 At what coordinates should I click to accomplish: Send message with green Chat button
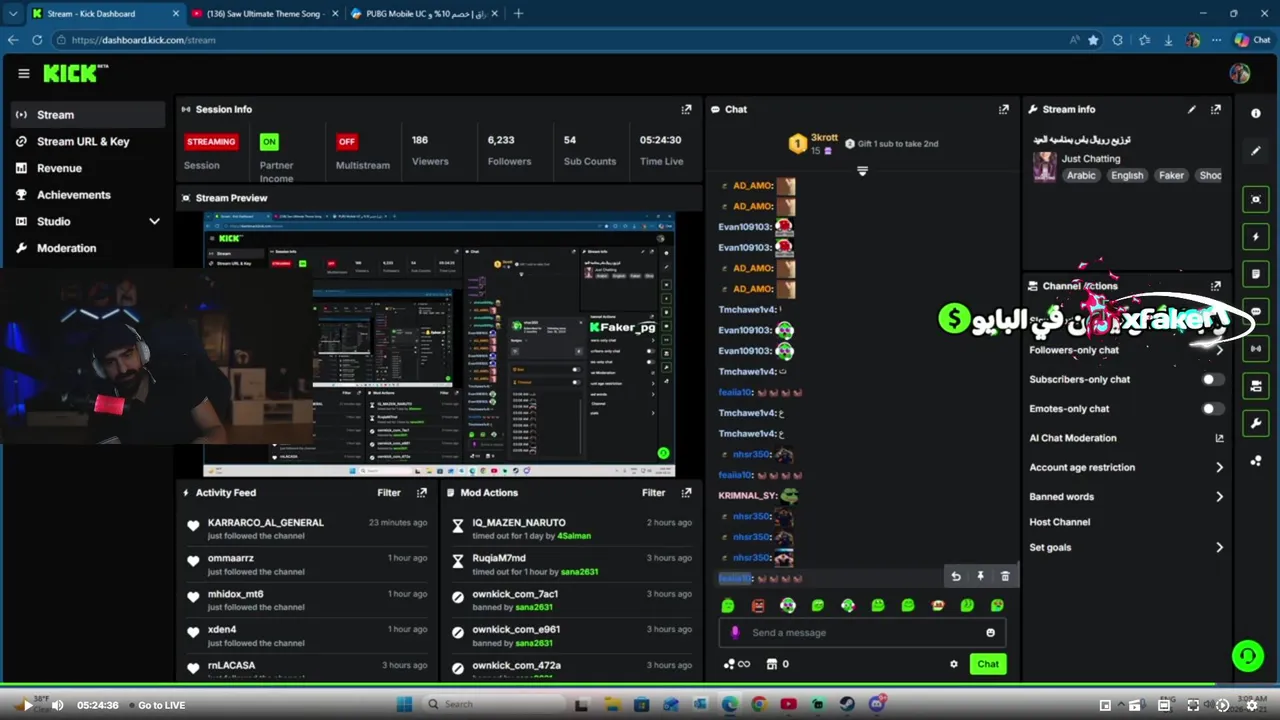coord(988,664)
